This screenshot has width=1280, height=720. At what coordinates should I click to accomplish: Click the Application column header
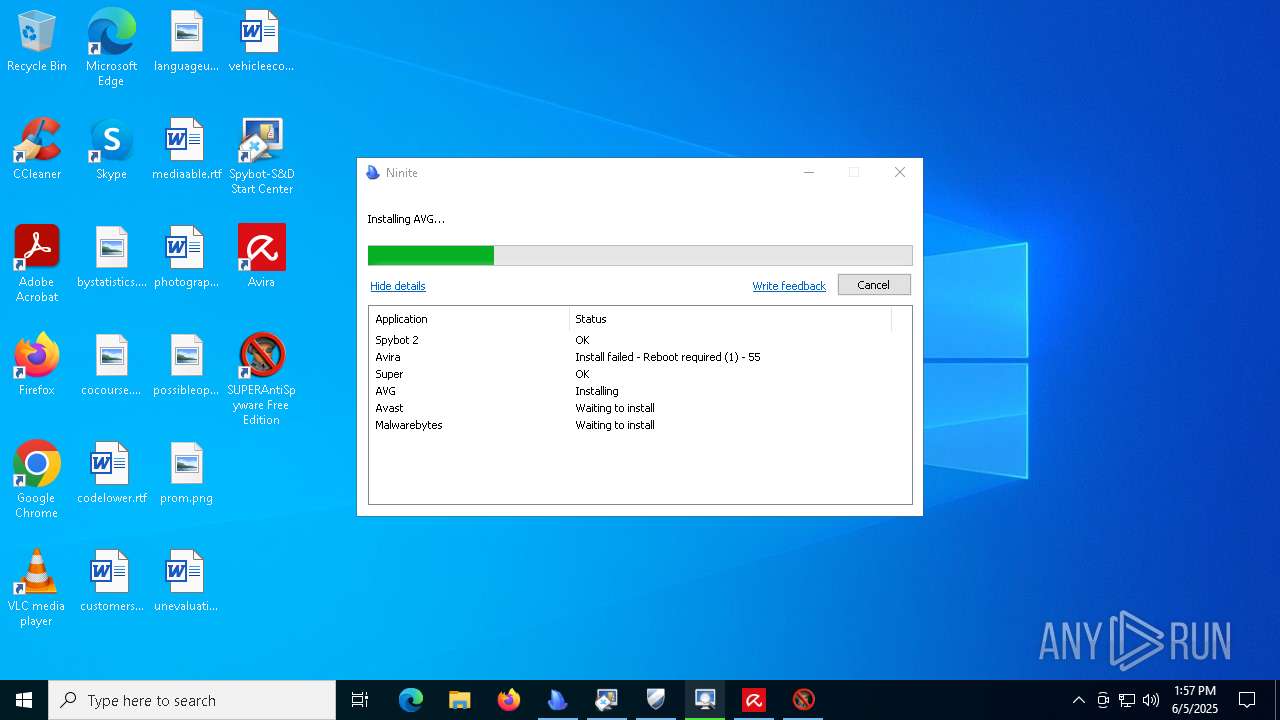pos(469,319)
